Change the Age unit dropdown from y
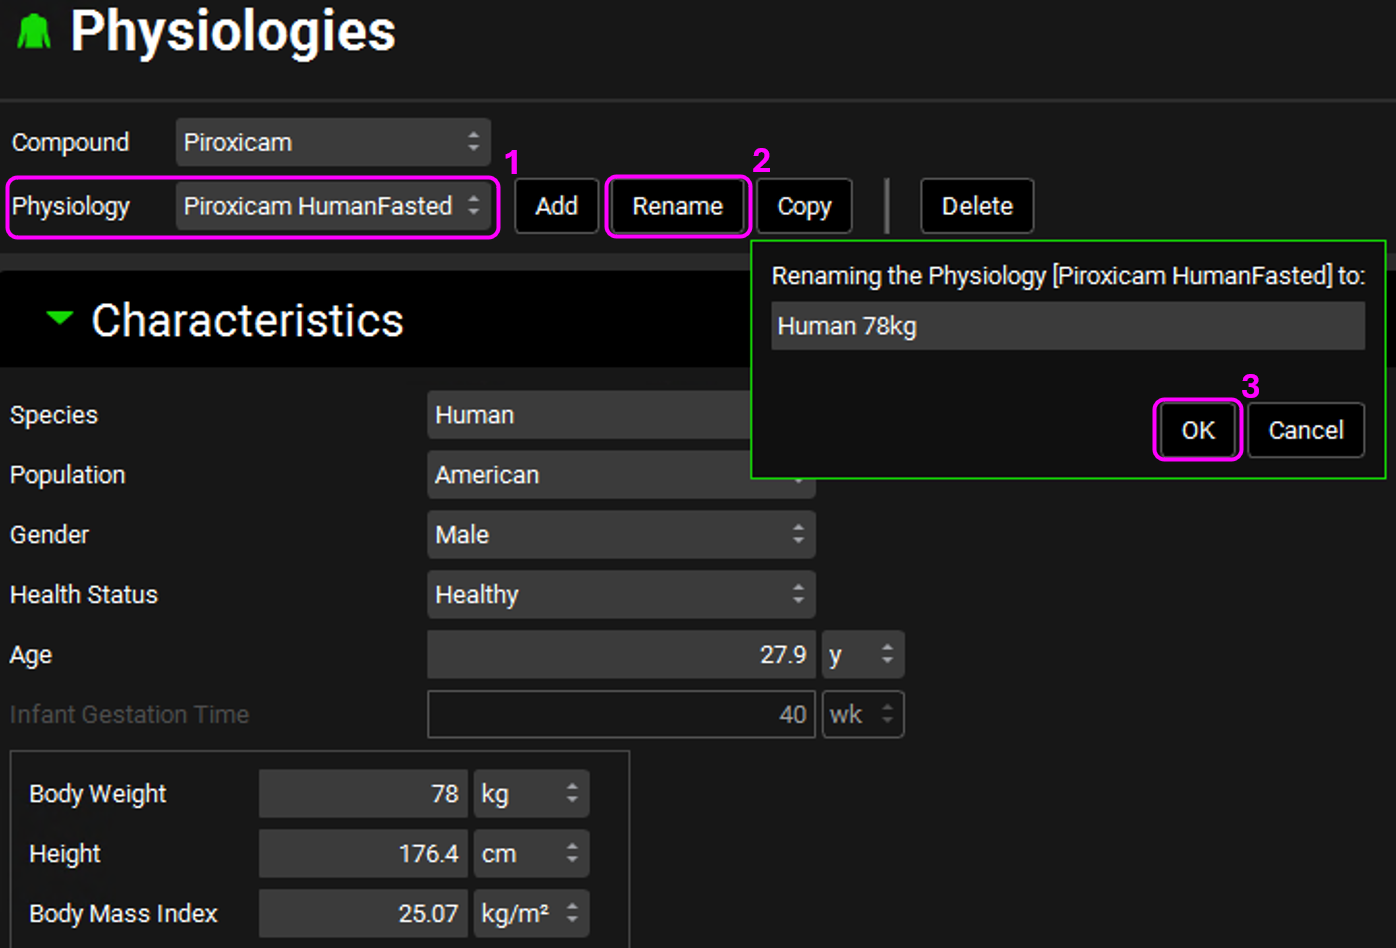 [862, 655]
